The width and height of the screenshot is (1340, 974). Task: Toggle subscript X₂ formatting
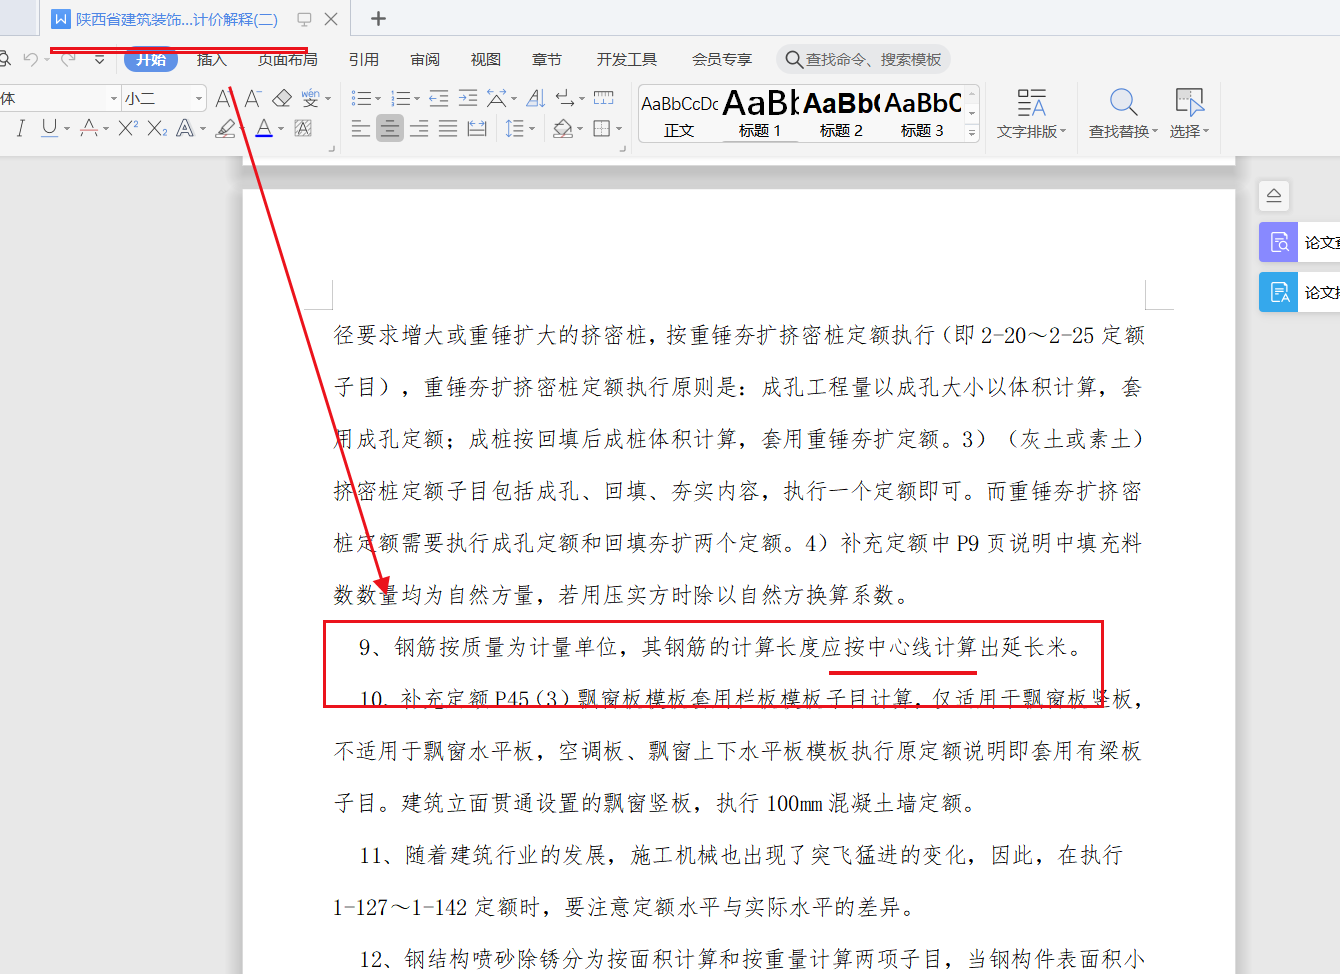tap(157, 128)
